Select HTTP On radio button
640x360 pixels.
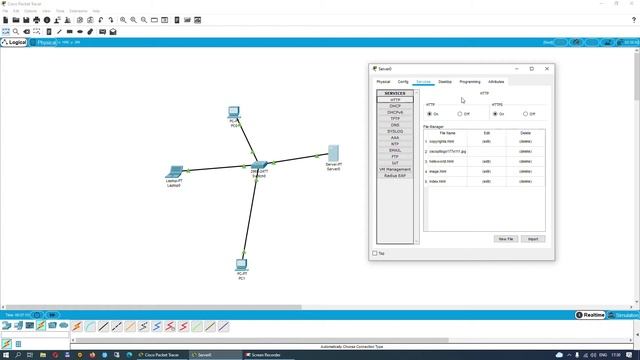point(429,114)
